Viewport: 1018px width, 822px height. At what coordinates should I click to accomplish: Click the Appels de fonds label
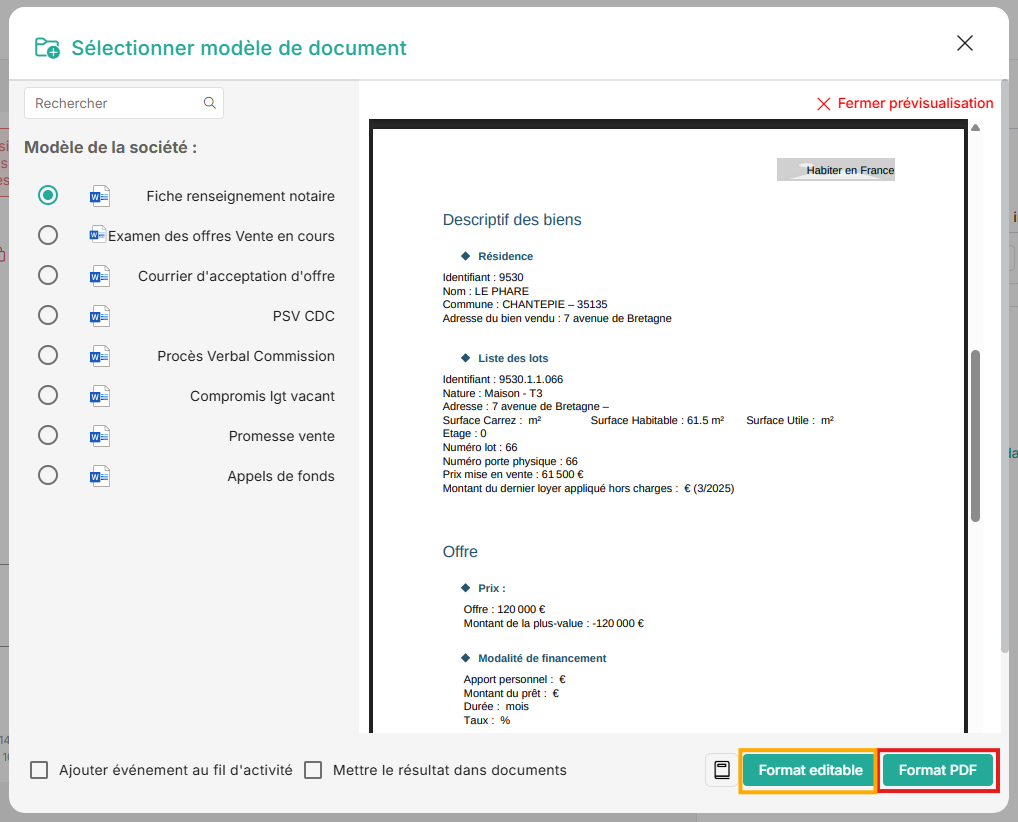point(281,476)
